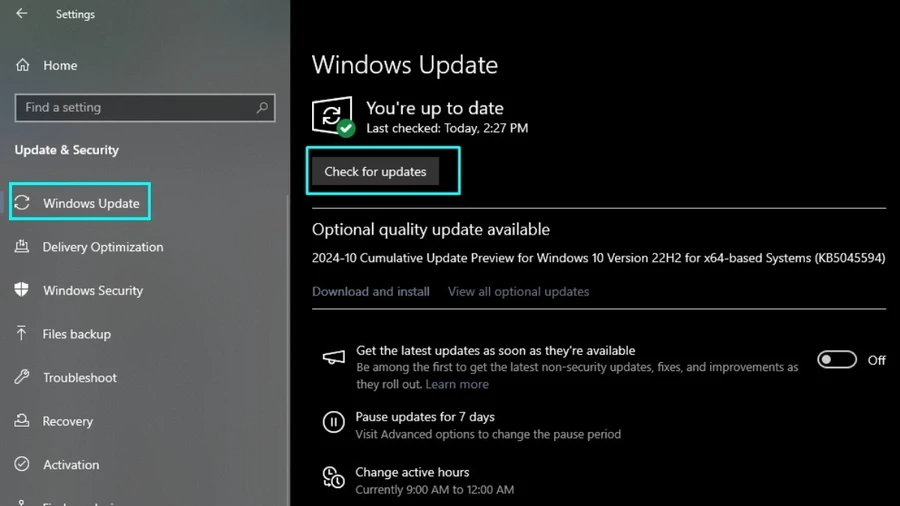This screenshot has width=900, height=506.
Task: Open the Troubleshoot page
Action: click(80, 377)
